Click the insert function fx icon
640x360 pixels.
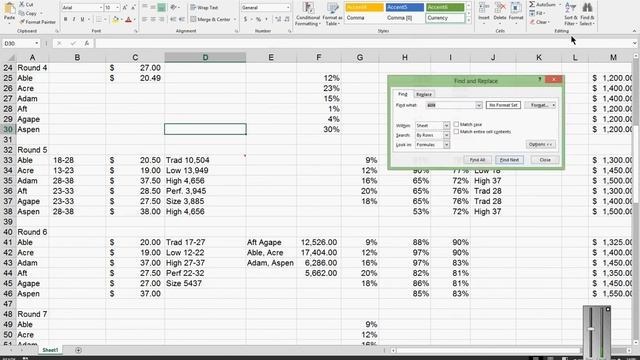[87, 43]
